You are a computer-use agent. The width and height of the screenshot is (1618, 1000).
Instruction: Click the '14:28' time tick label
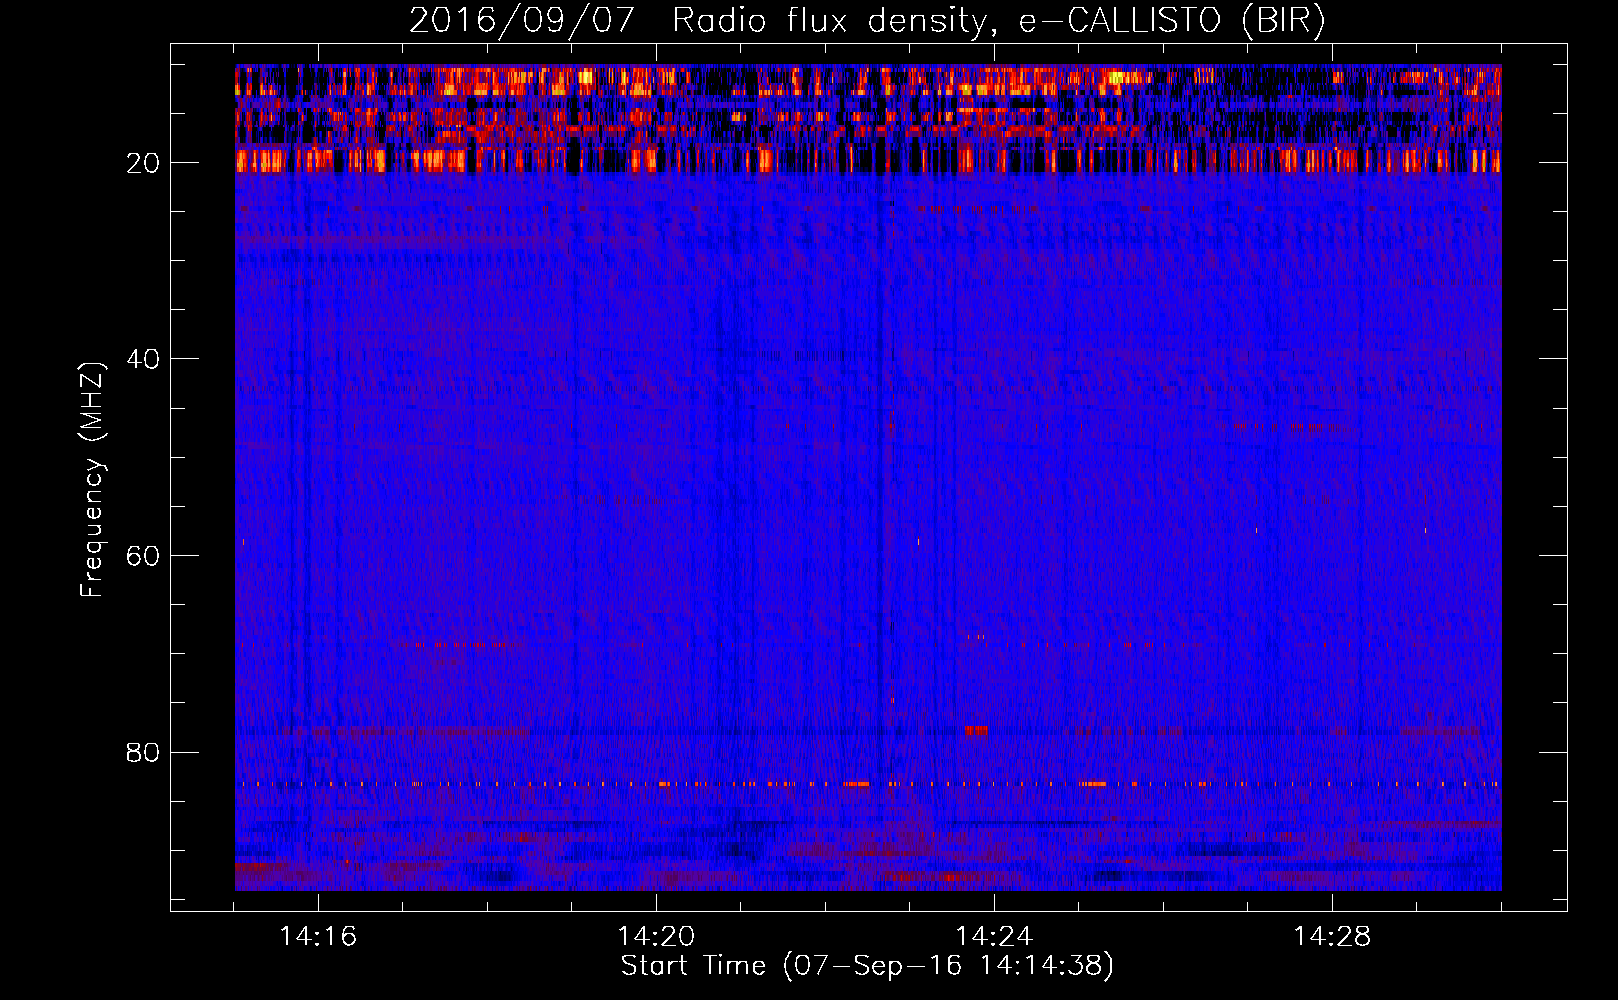1332,936
